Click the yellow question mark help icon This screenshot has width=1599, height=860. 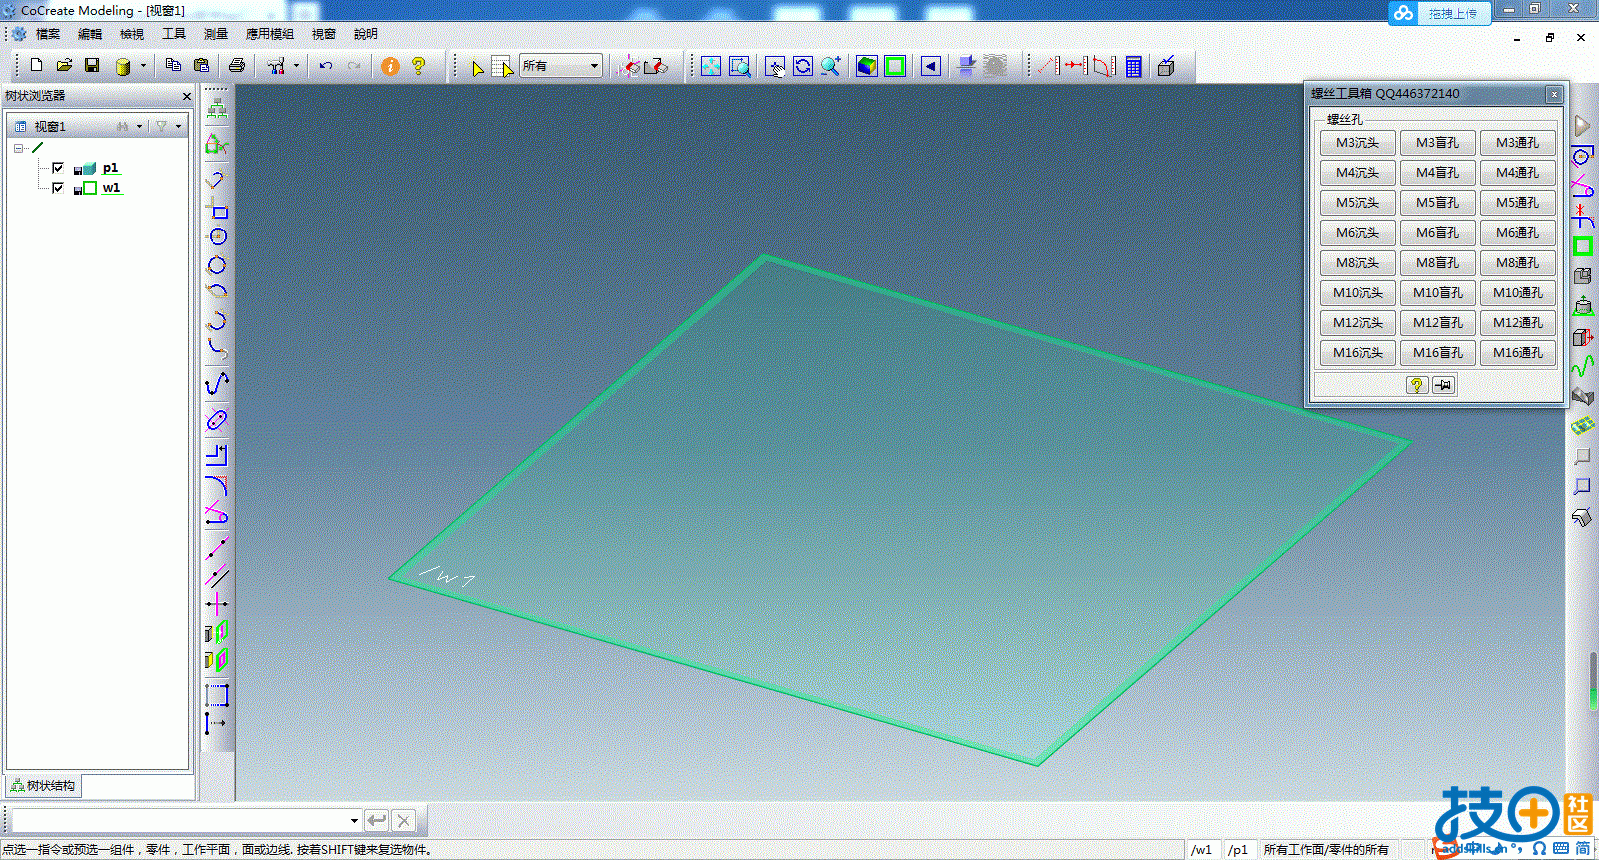[x=419, y=66]
